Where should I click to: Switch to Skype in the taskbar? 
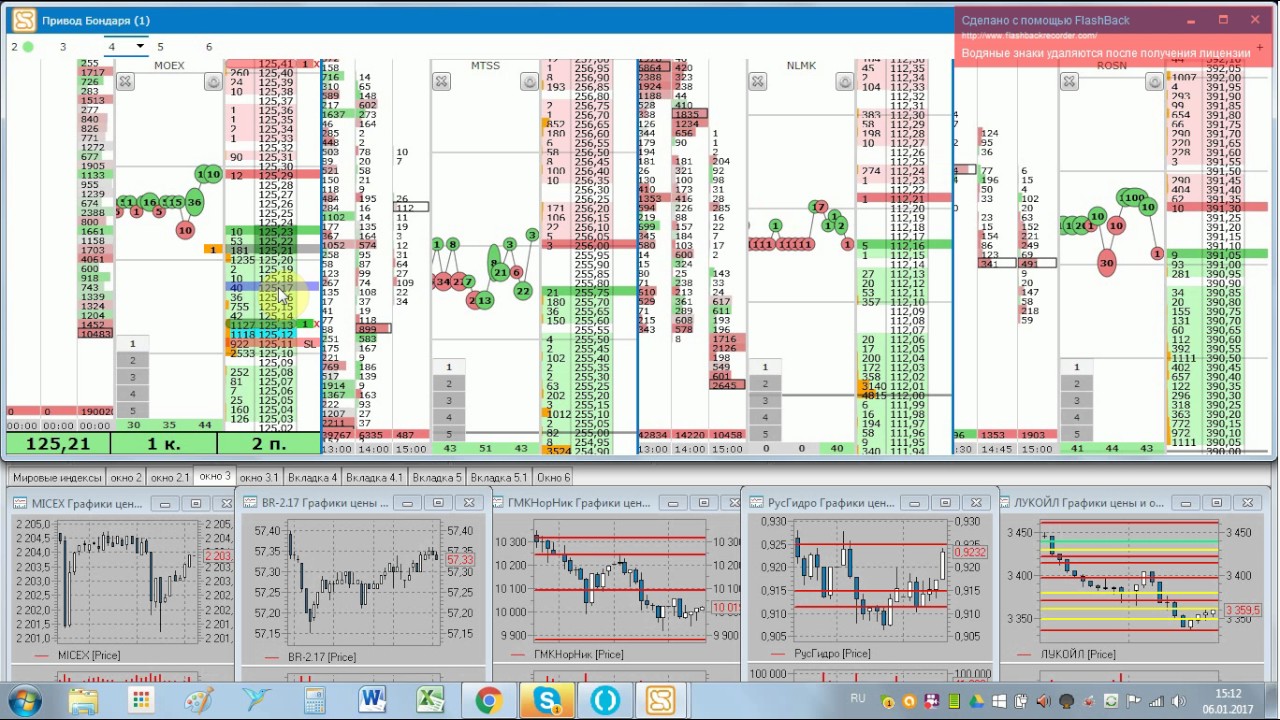tap(548, 700)
